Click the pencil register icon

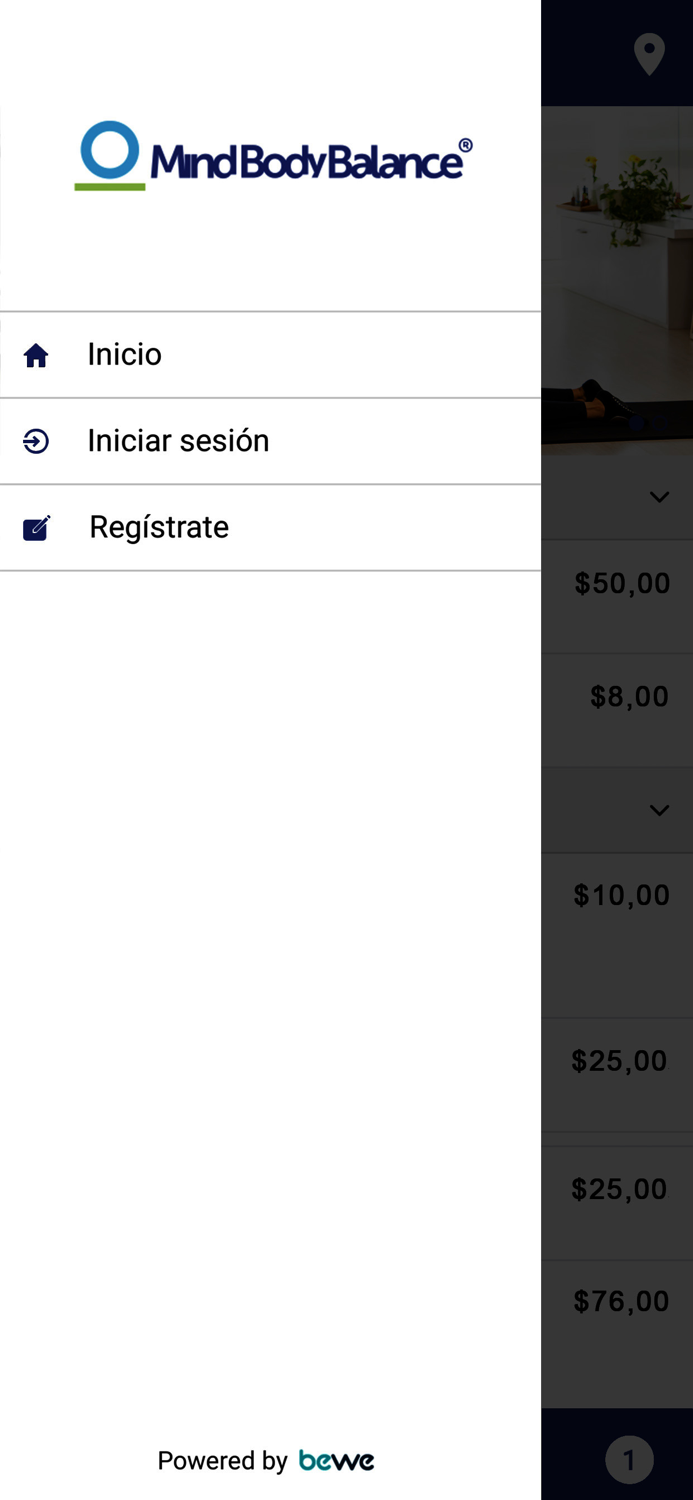pos(37,527)
